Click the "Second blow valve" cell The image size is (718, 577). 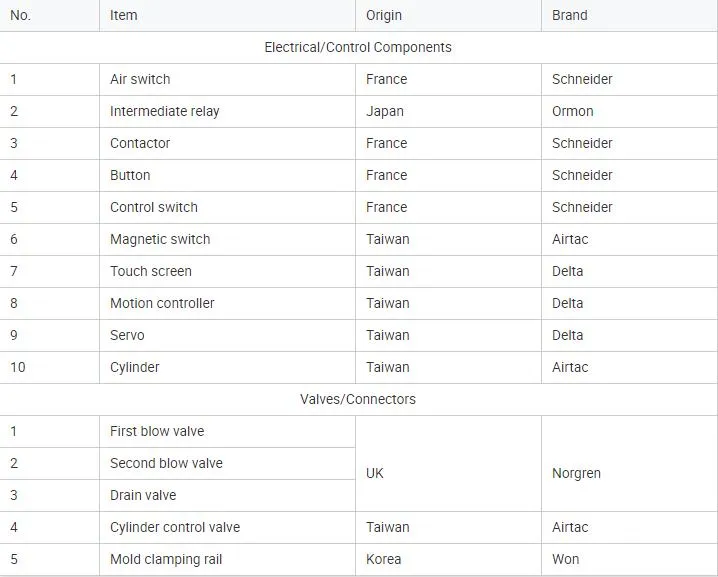(x=166, y=463)
